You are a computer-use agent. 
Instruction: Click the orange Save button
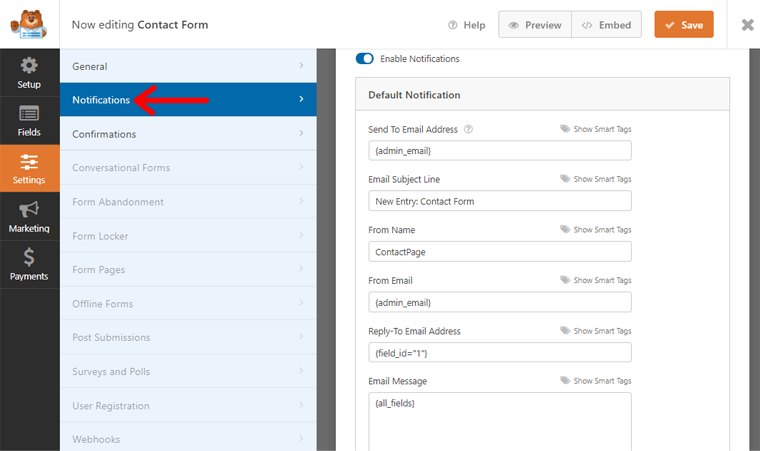click(x=684, y=25)
